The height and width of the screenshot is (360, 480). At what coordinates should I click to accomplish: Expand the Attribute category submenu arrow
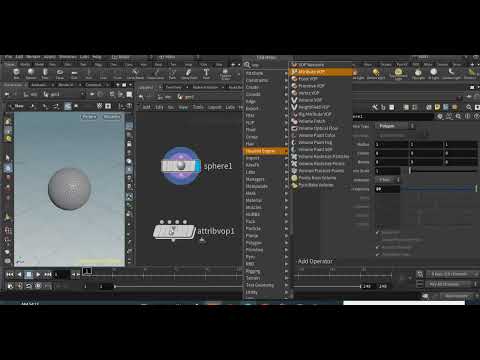286,73
